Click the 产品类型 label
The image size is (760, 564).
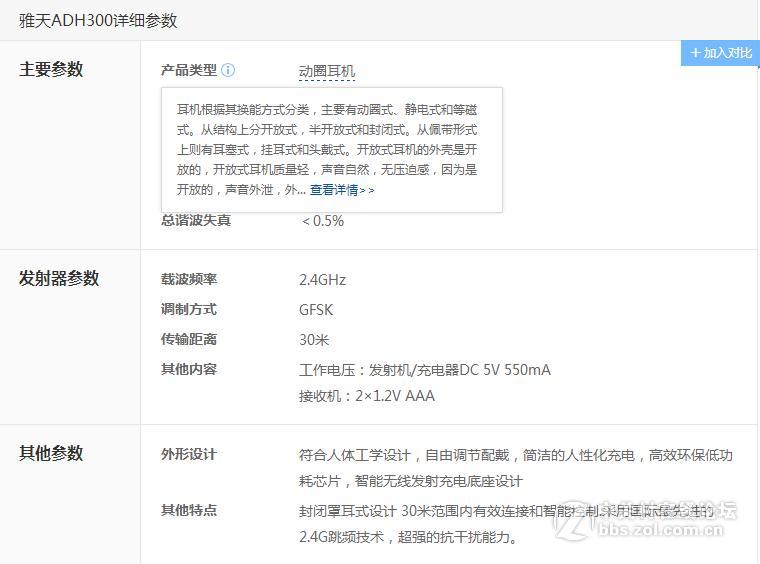(189, 70)
